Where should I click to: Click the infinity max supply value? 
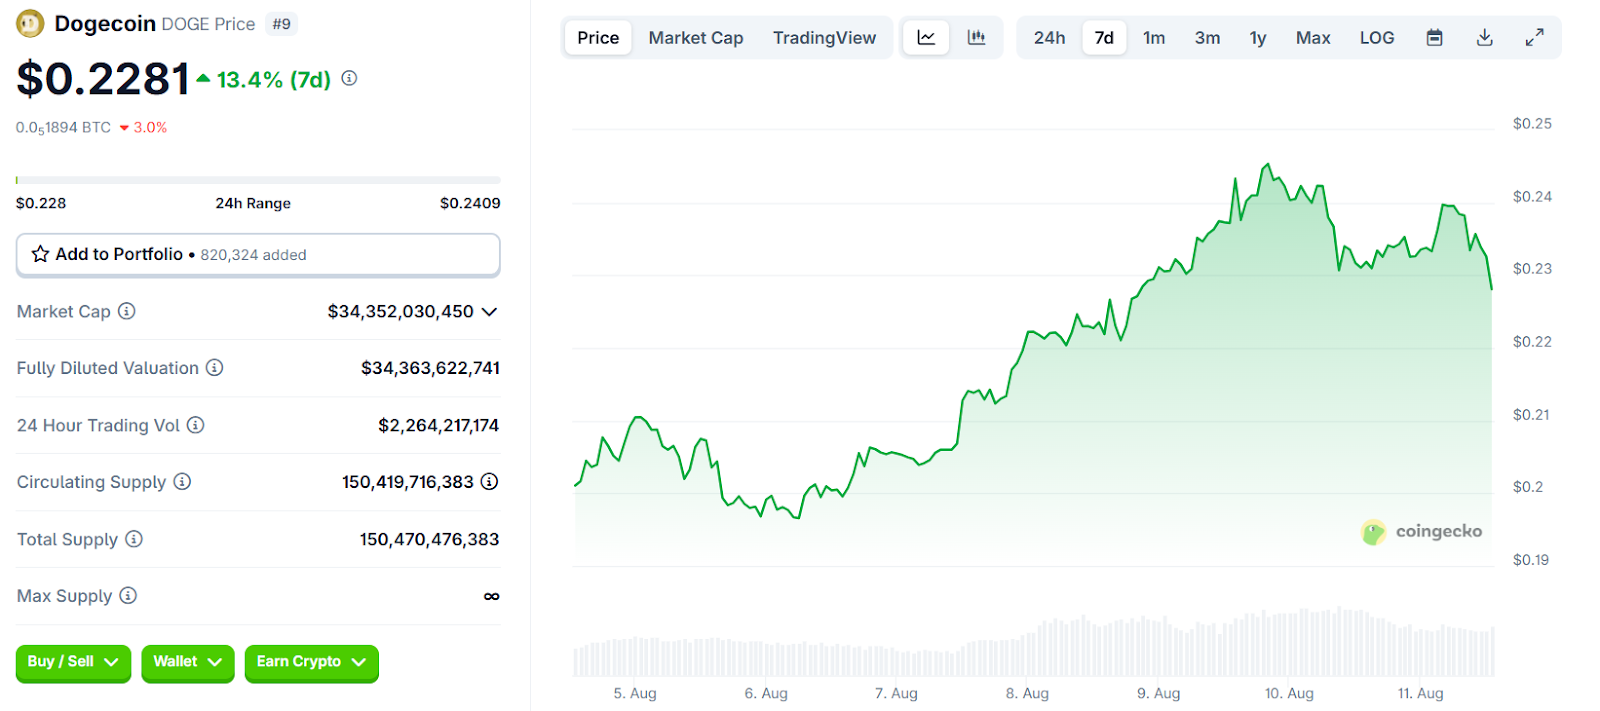point(491,596)
